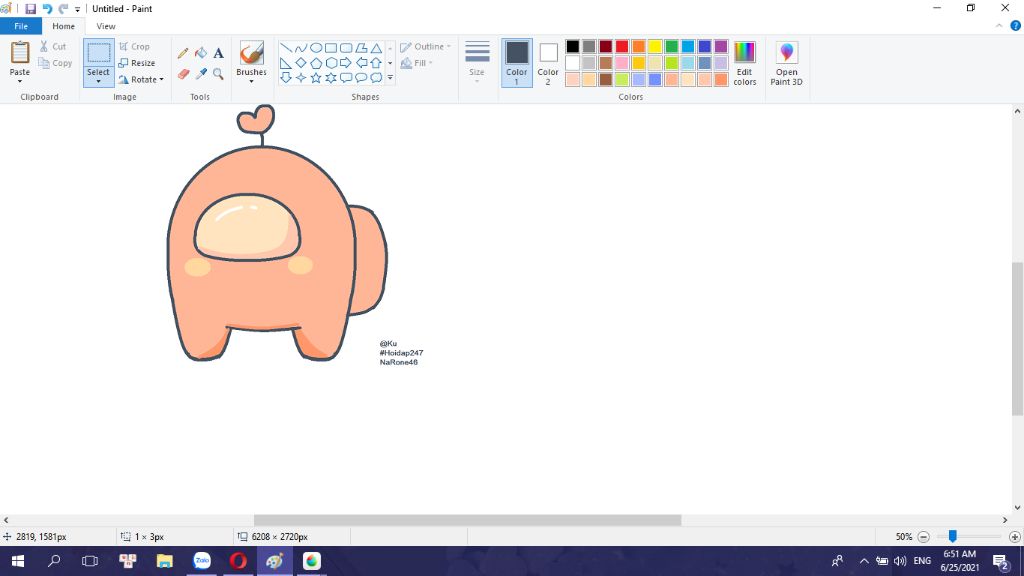The width and height of the screenshot is (1024, 576).
Task: Pick the Triangle shape
Action: point(376,48)
